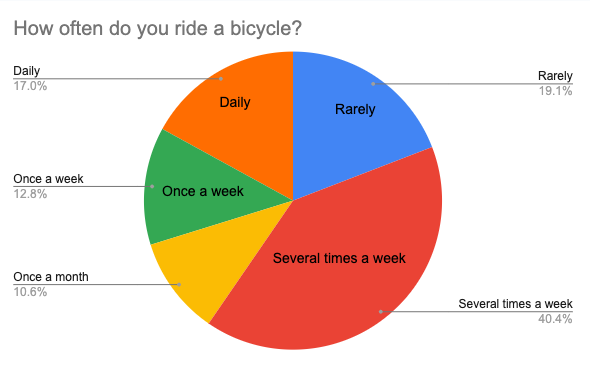Click the Once a week text inside the green slice
The width and height of the screenshot is (590, 365).
coord(203,191)
